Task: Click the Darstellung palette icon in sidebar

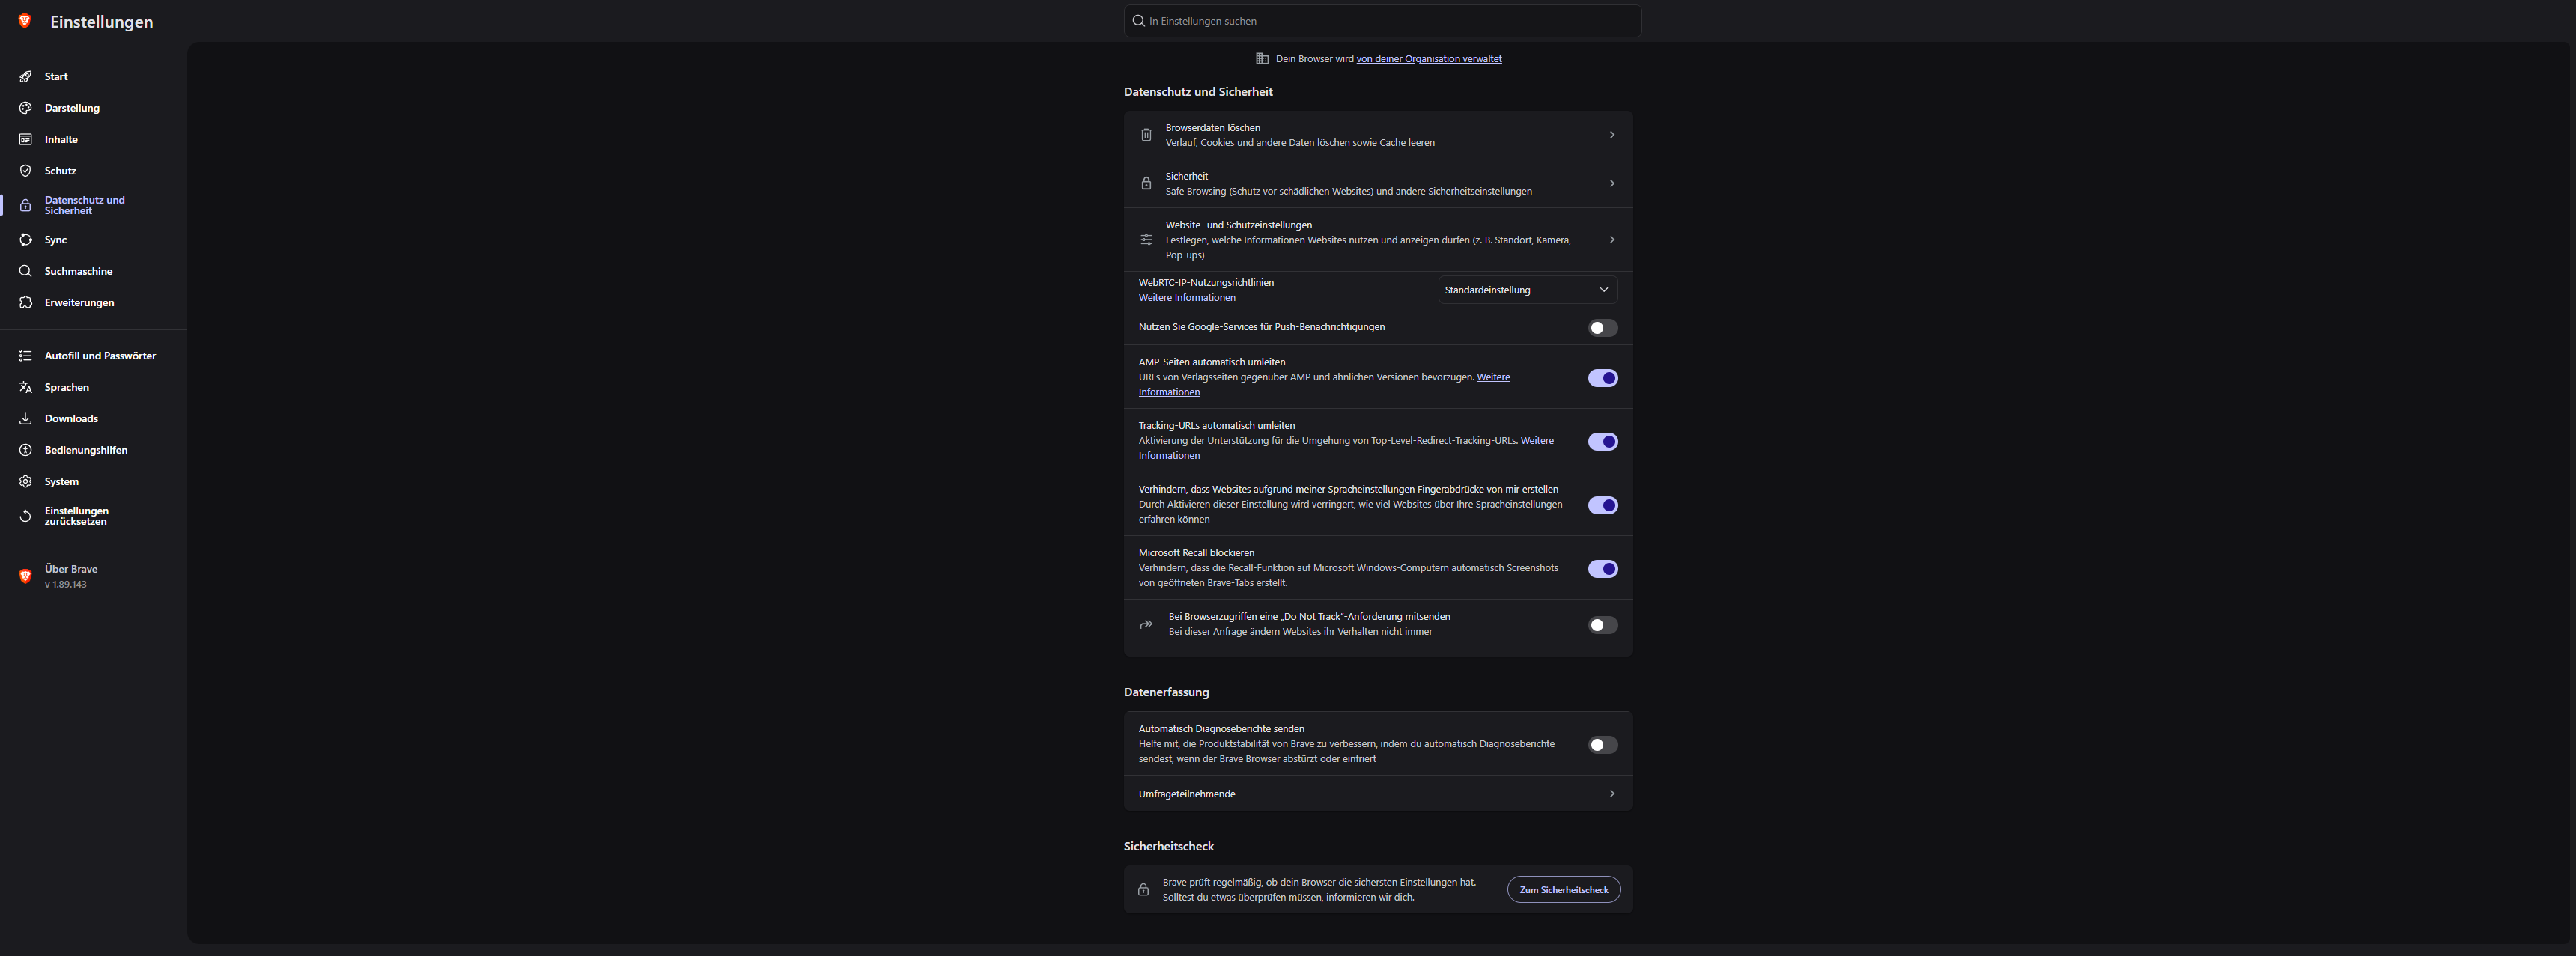Action: 26,108
